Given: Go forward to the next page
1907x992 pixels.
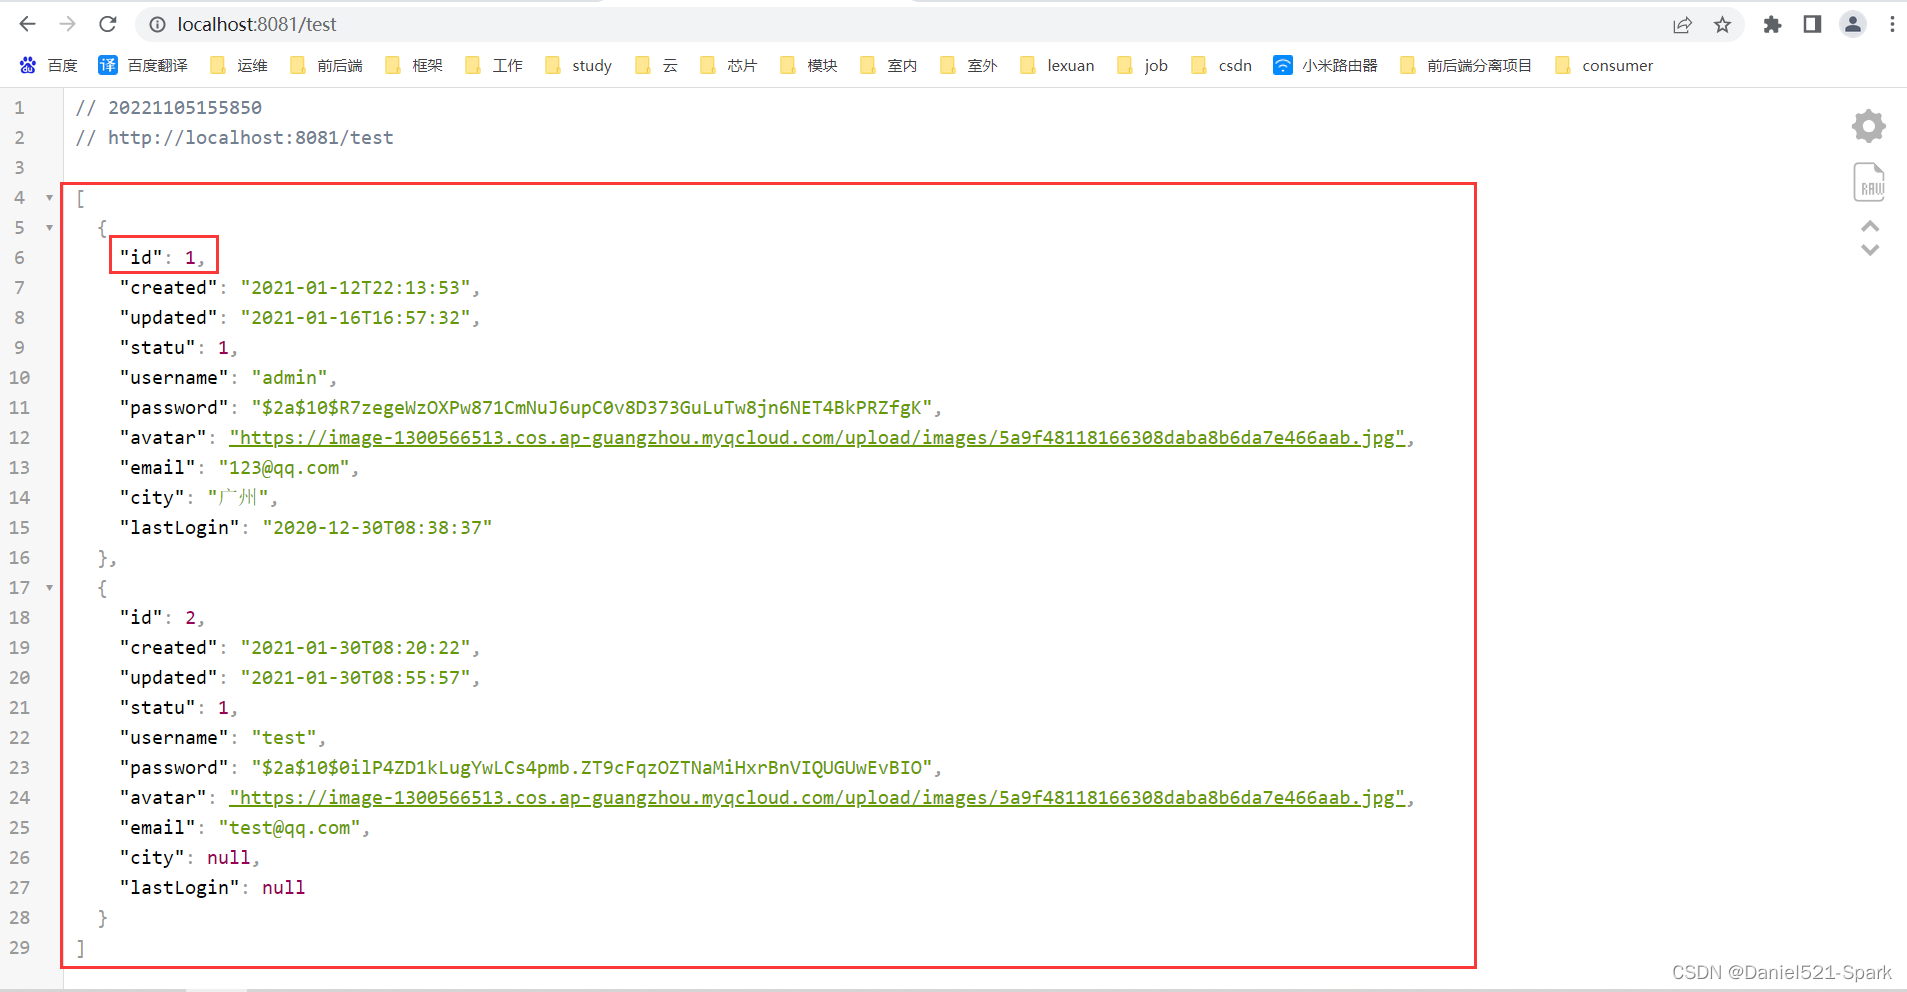Looking at the screenshot, I should click(x=68, y=24).
